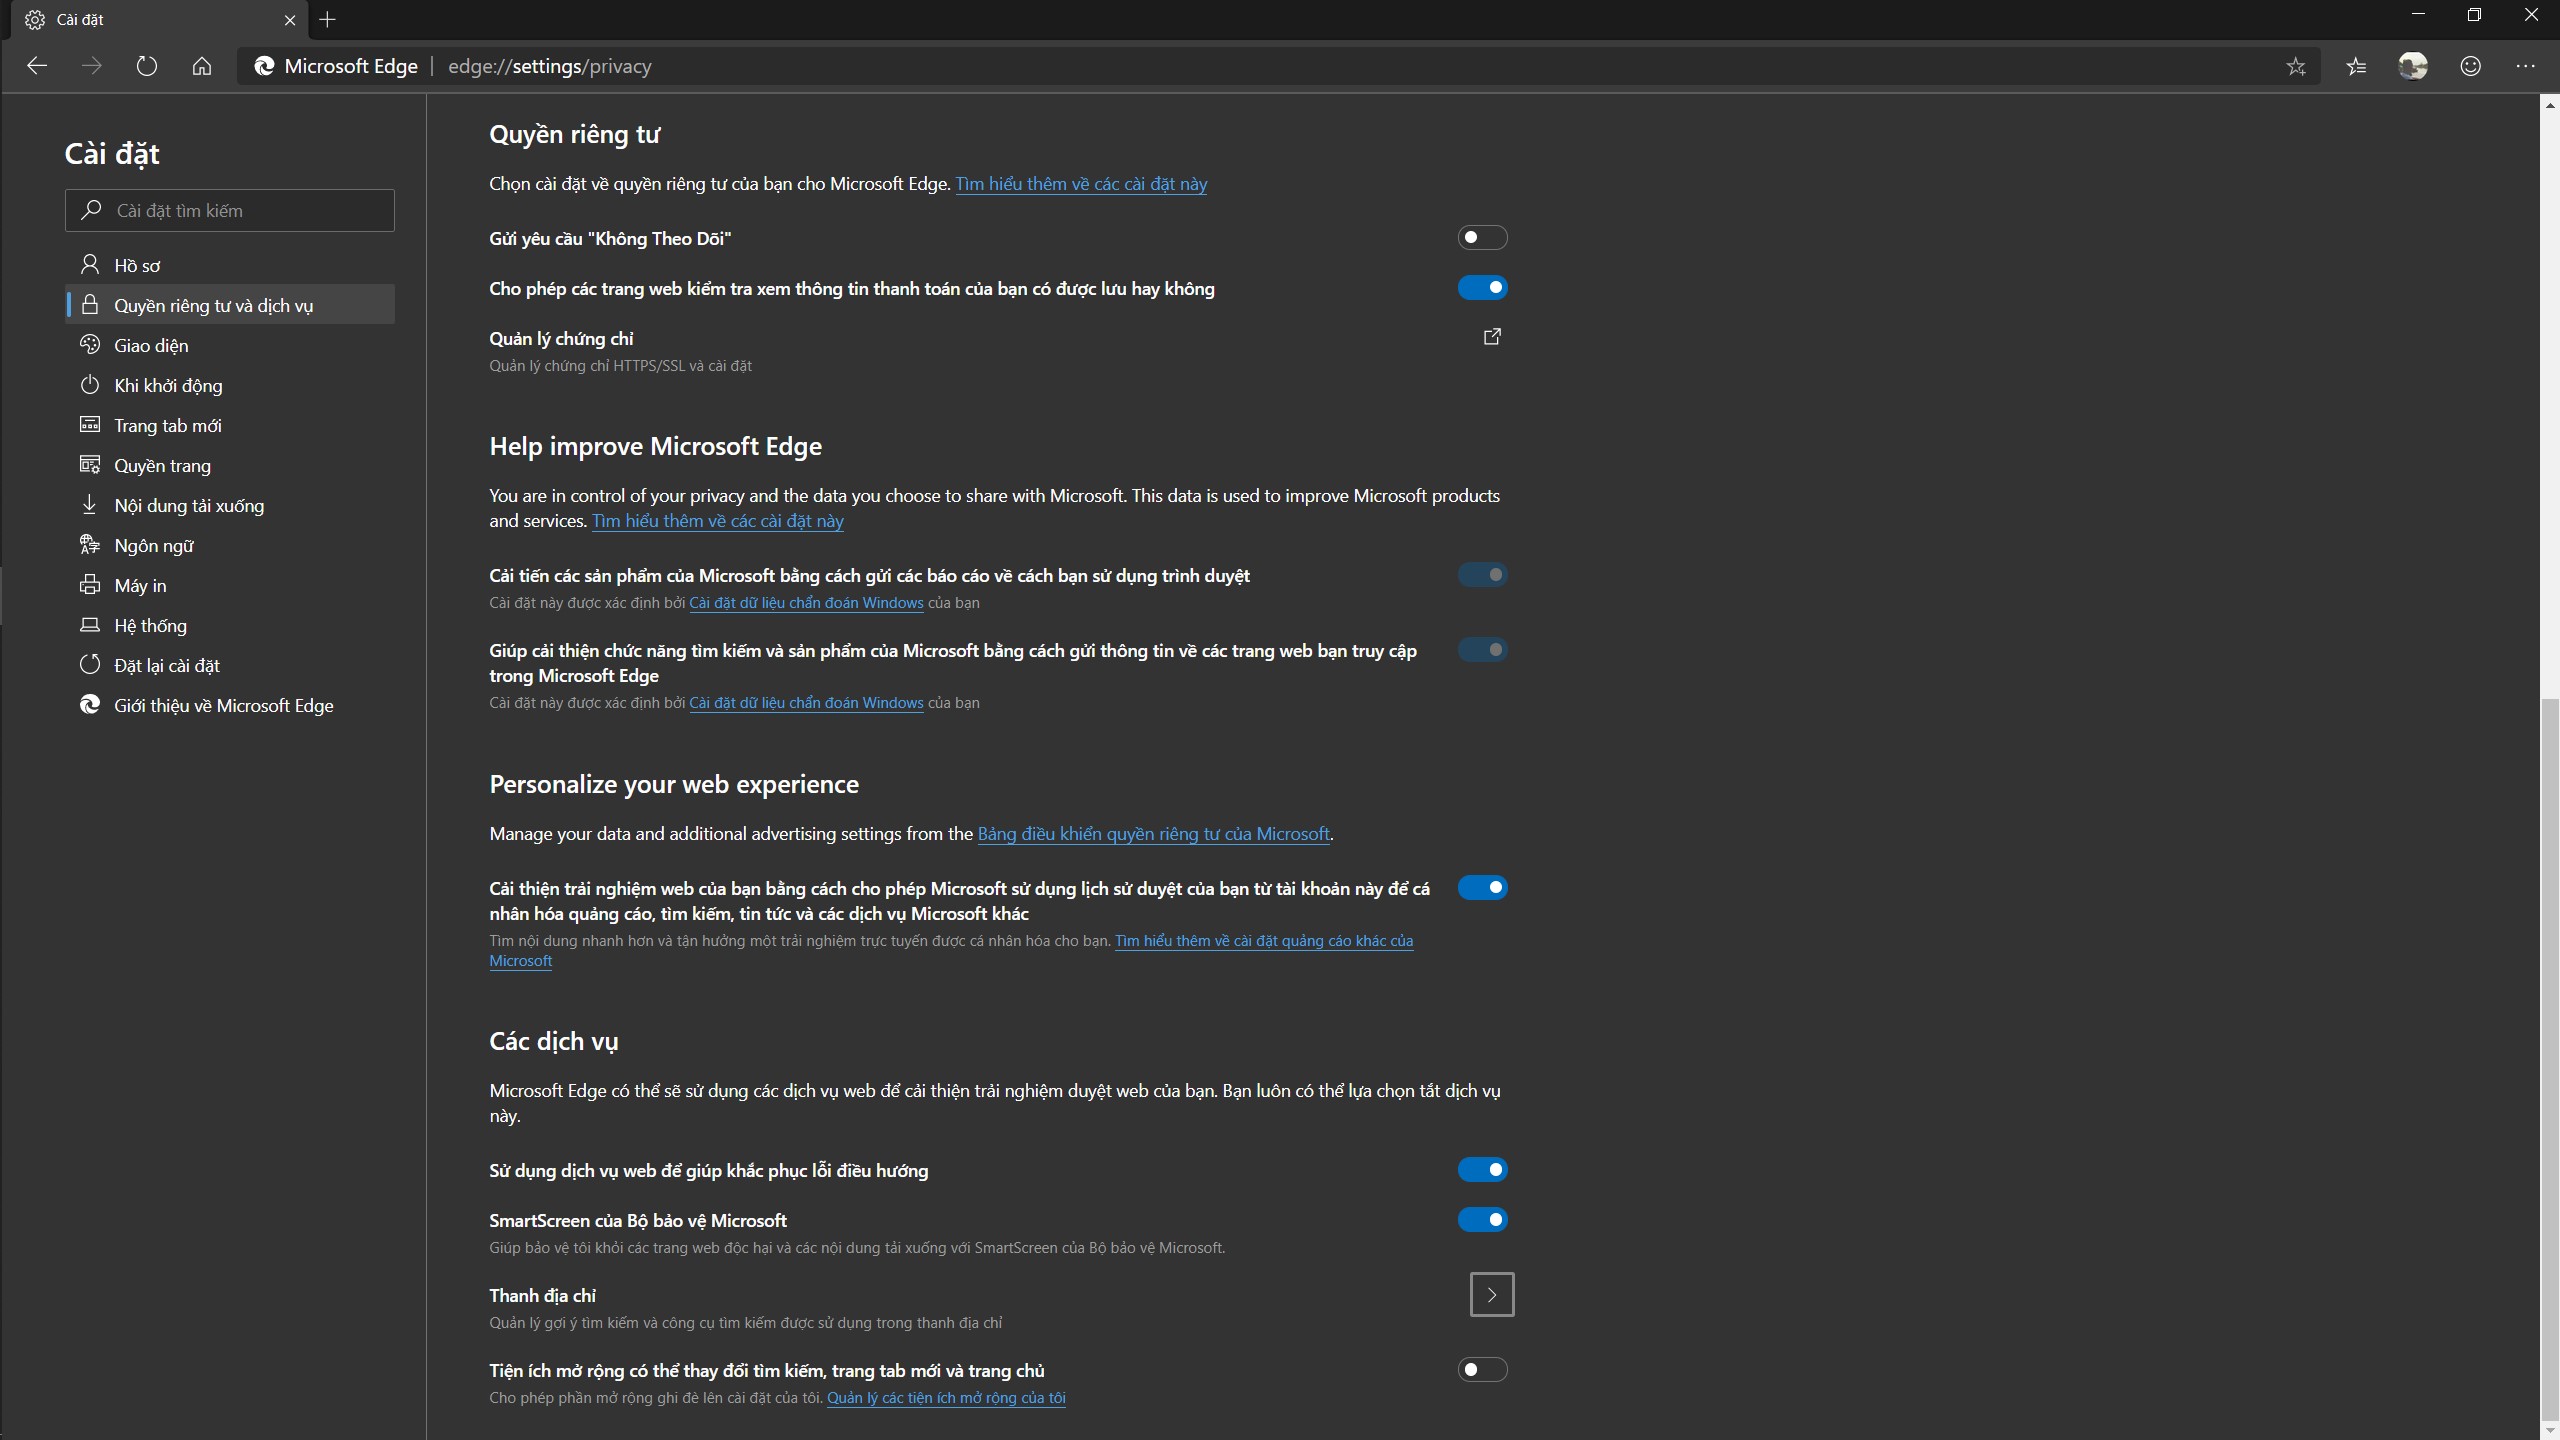Go to the home page icon

tap(202, 66)
